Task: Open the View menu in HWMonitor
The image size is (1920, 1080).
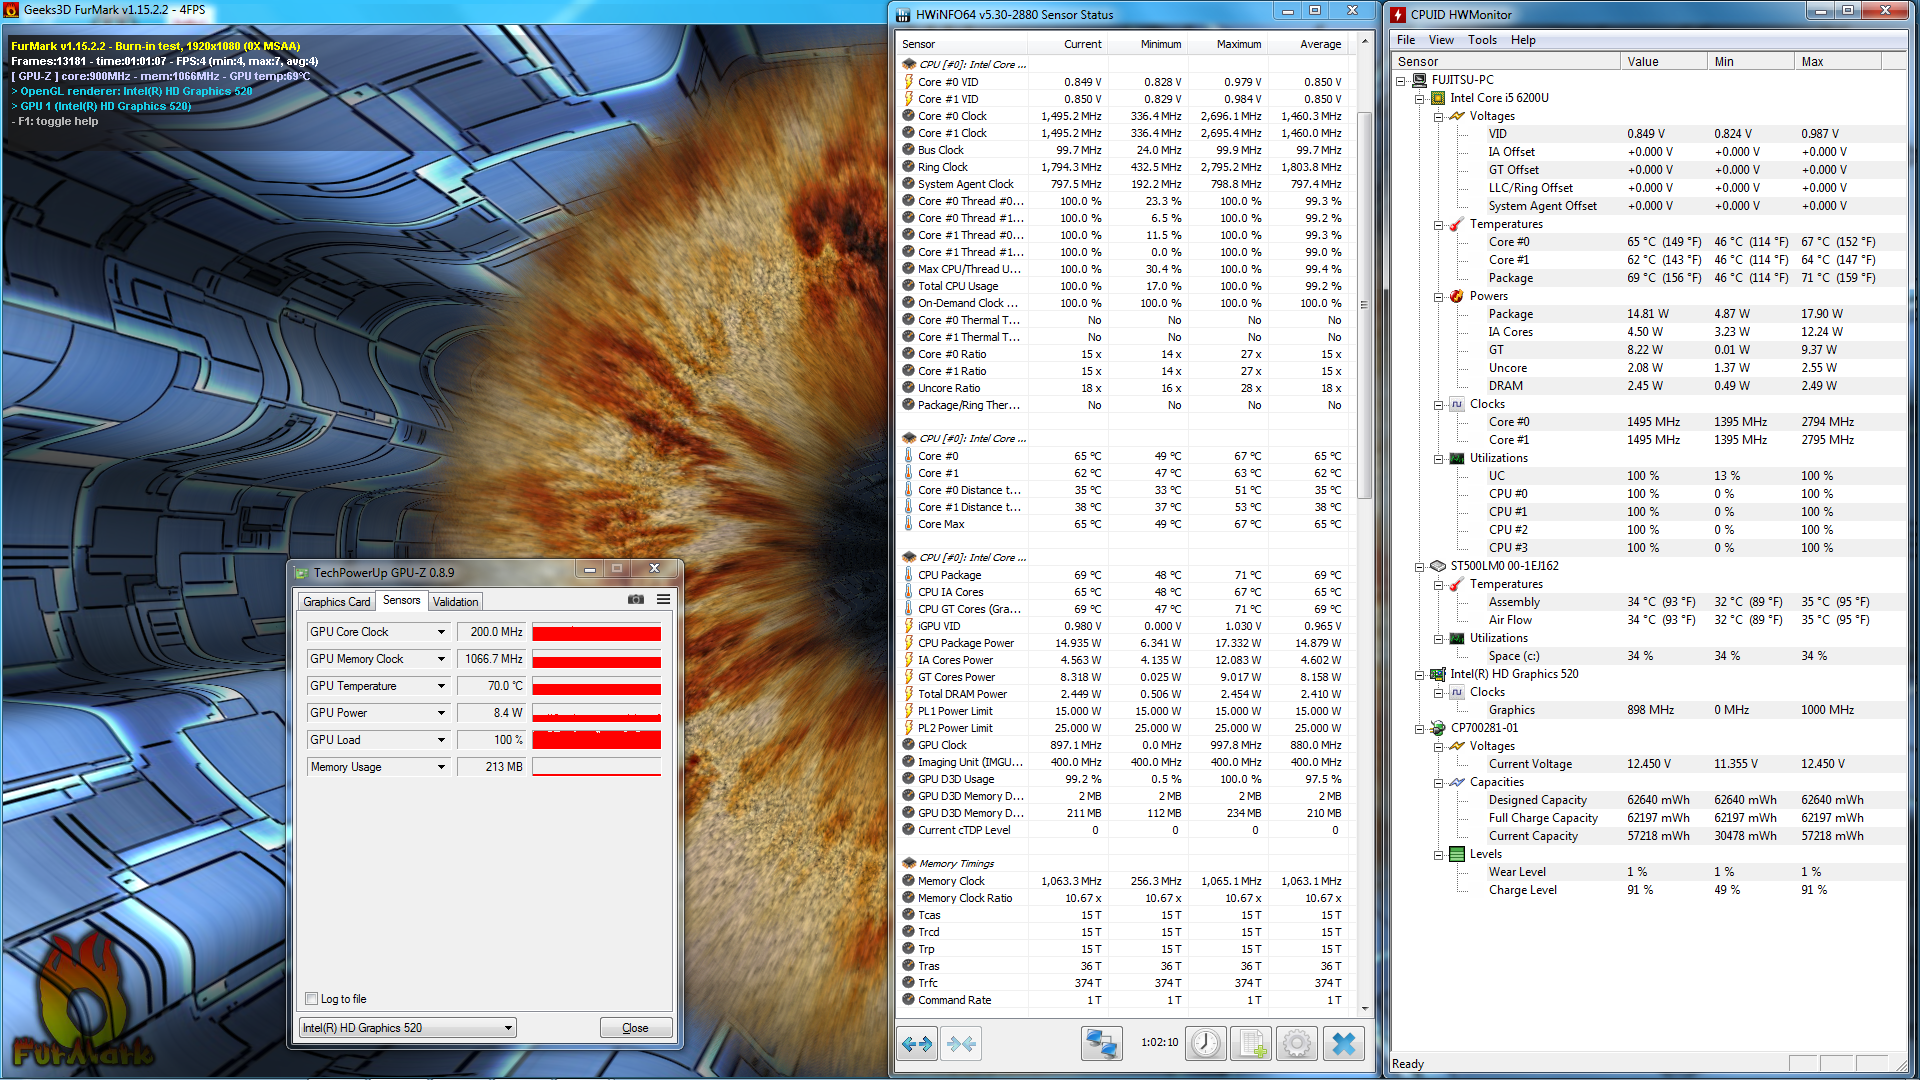Action: click(1441, 40)
